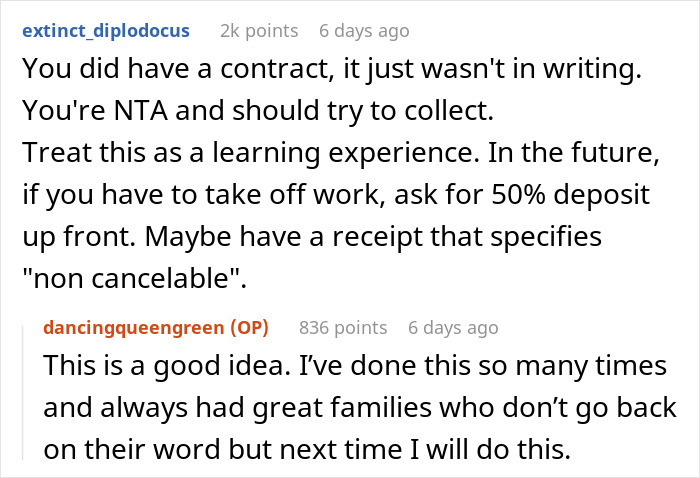Click the reply's 6 days ago timestamp
Viewport: 700px width, 478px height.
click(452, 327)
